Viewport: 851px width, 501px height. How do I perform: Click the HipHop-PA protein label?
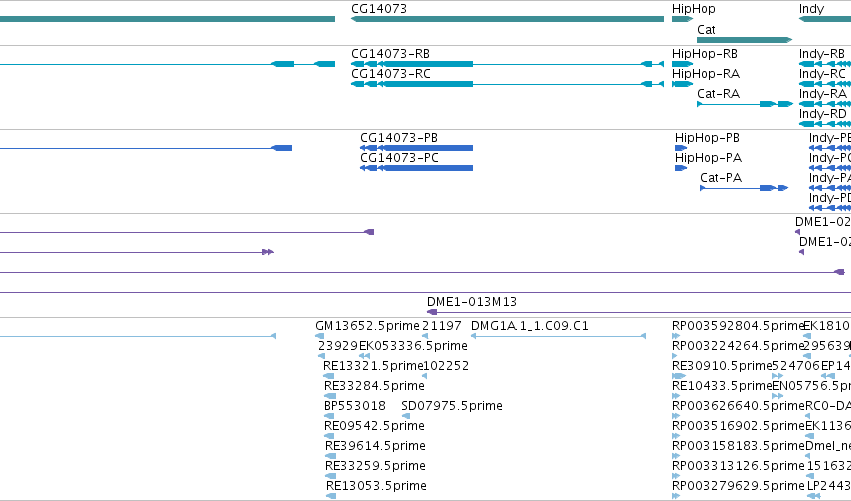(x=708, y=158)
